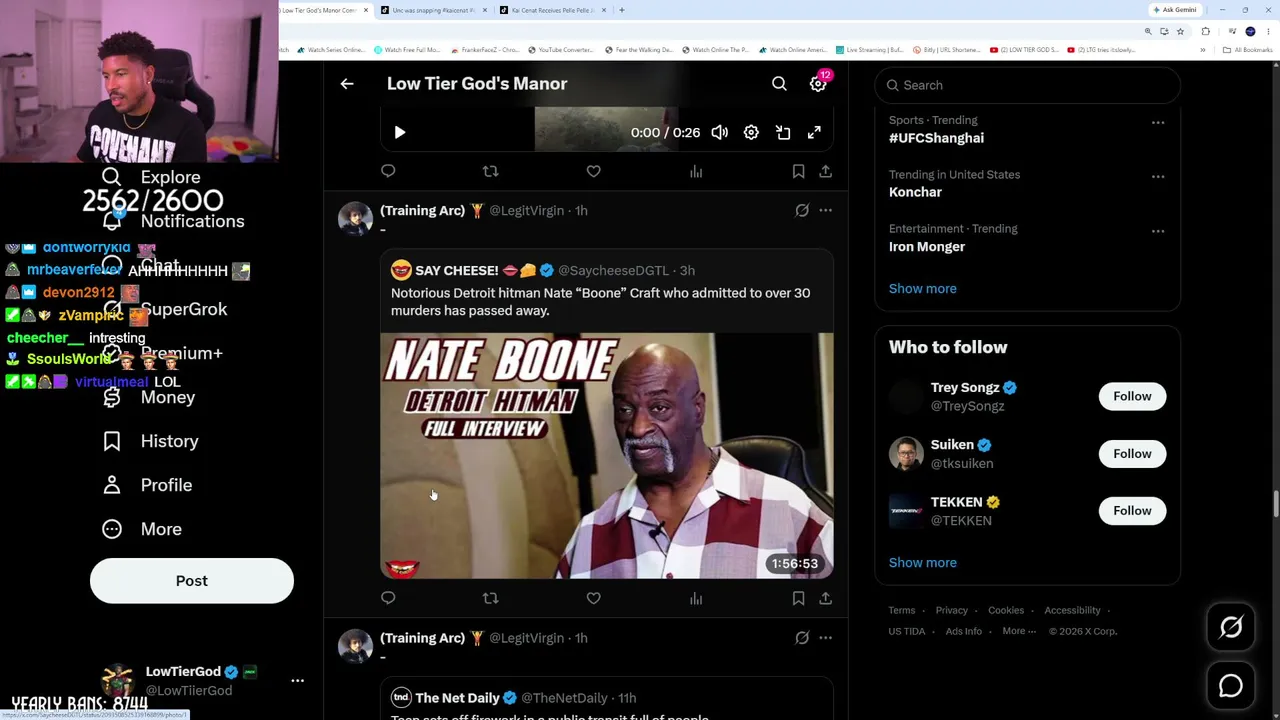Open Profile in the X sidebar

[147, 485]
